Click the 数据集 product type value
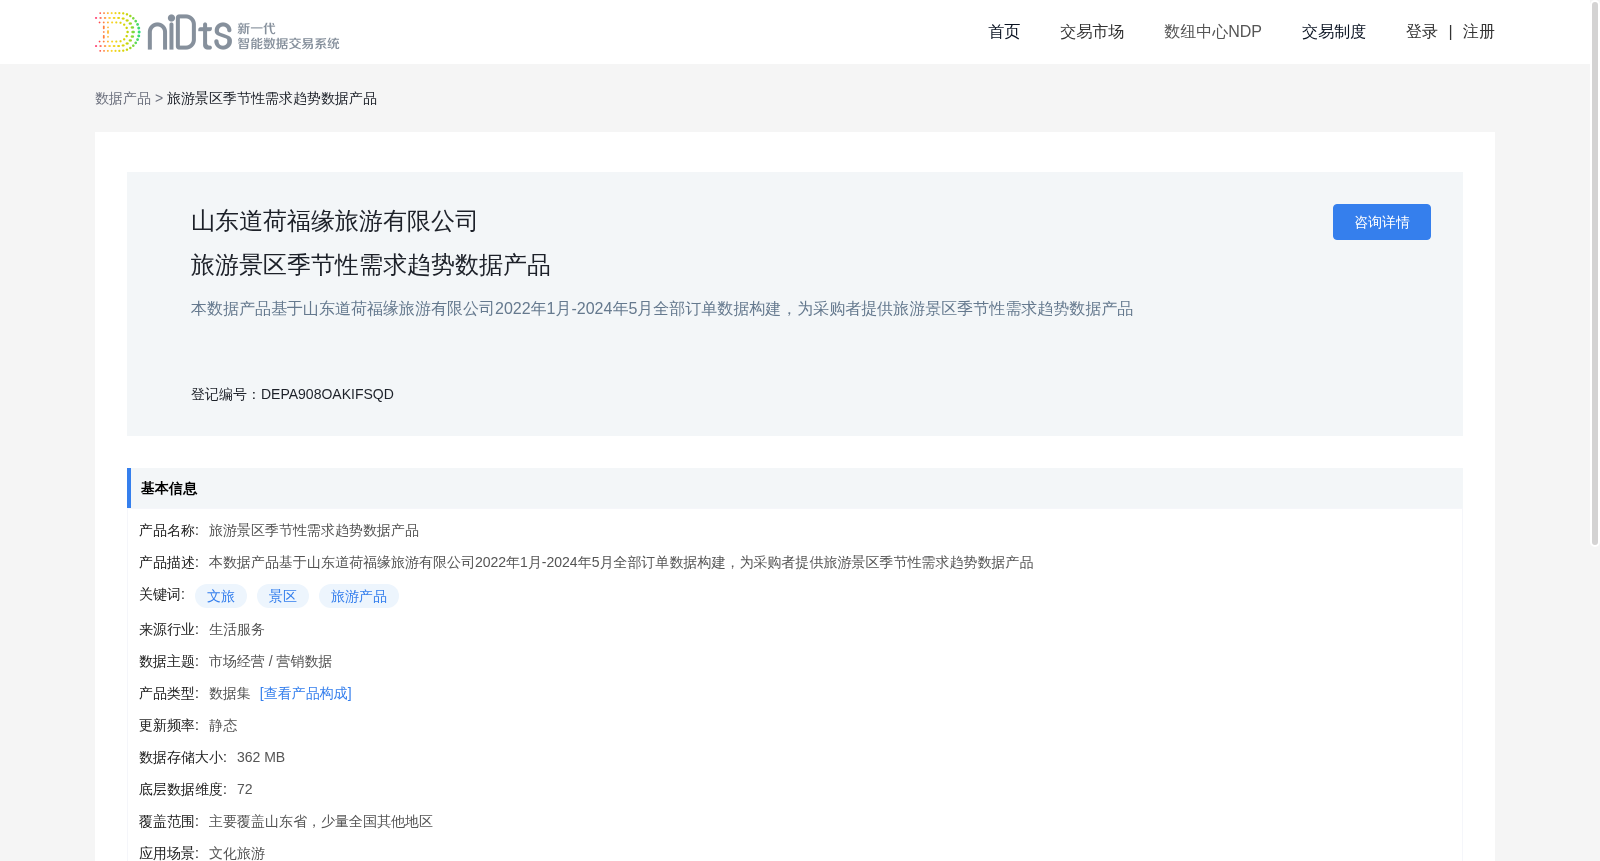This screenshot has width=1600, height=861. coord(230,693)
